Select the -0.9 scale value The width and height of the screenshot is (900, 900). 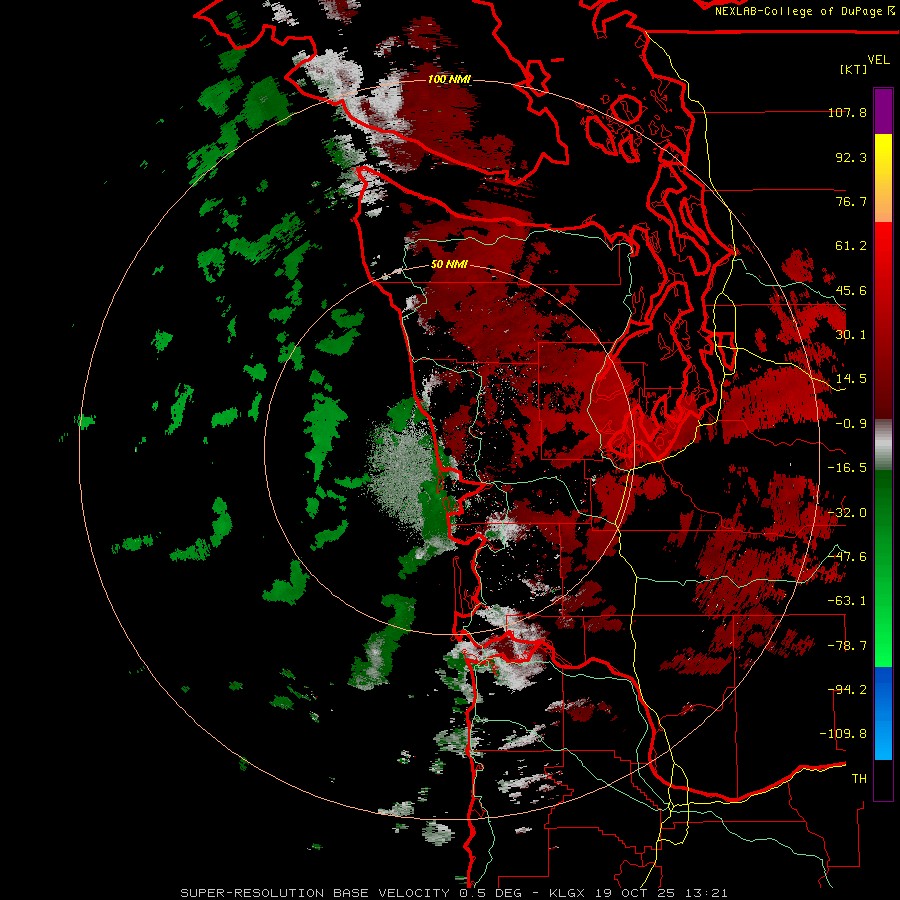(x=851, y=424)
